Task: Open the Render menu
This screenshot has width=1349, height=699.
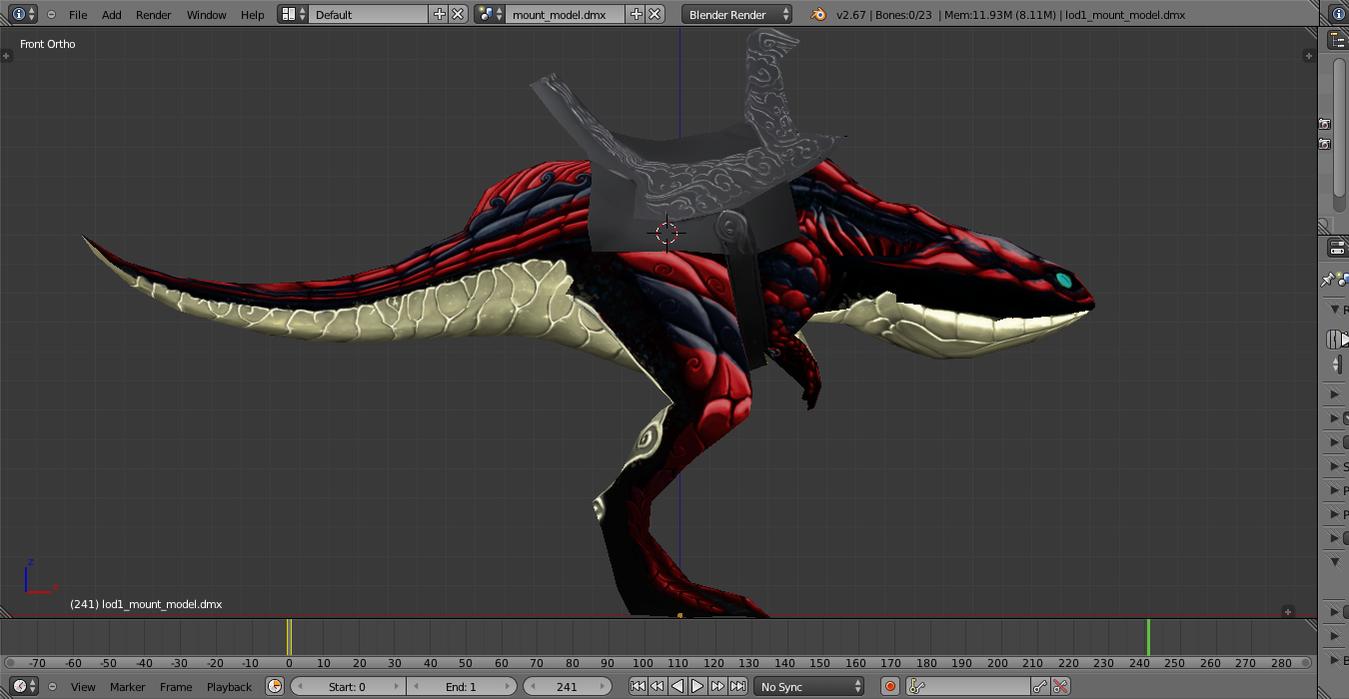Action: pyautogui.click(x=154, y=15)
